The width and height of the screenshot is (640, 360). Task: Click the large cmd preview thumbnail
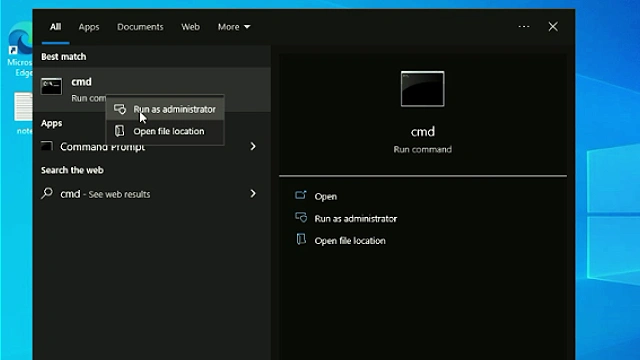point(422,89)
